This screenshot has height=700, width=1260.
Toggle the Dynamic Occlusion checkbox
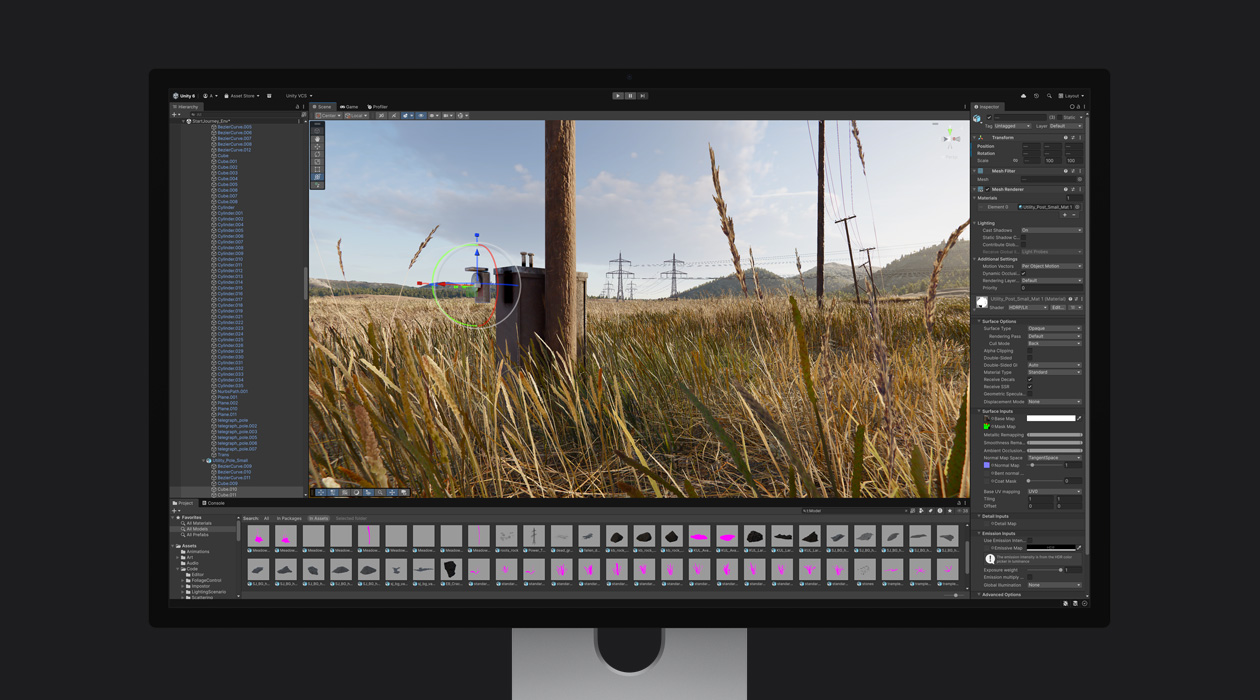1024,273
